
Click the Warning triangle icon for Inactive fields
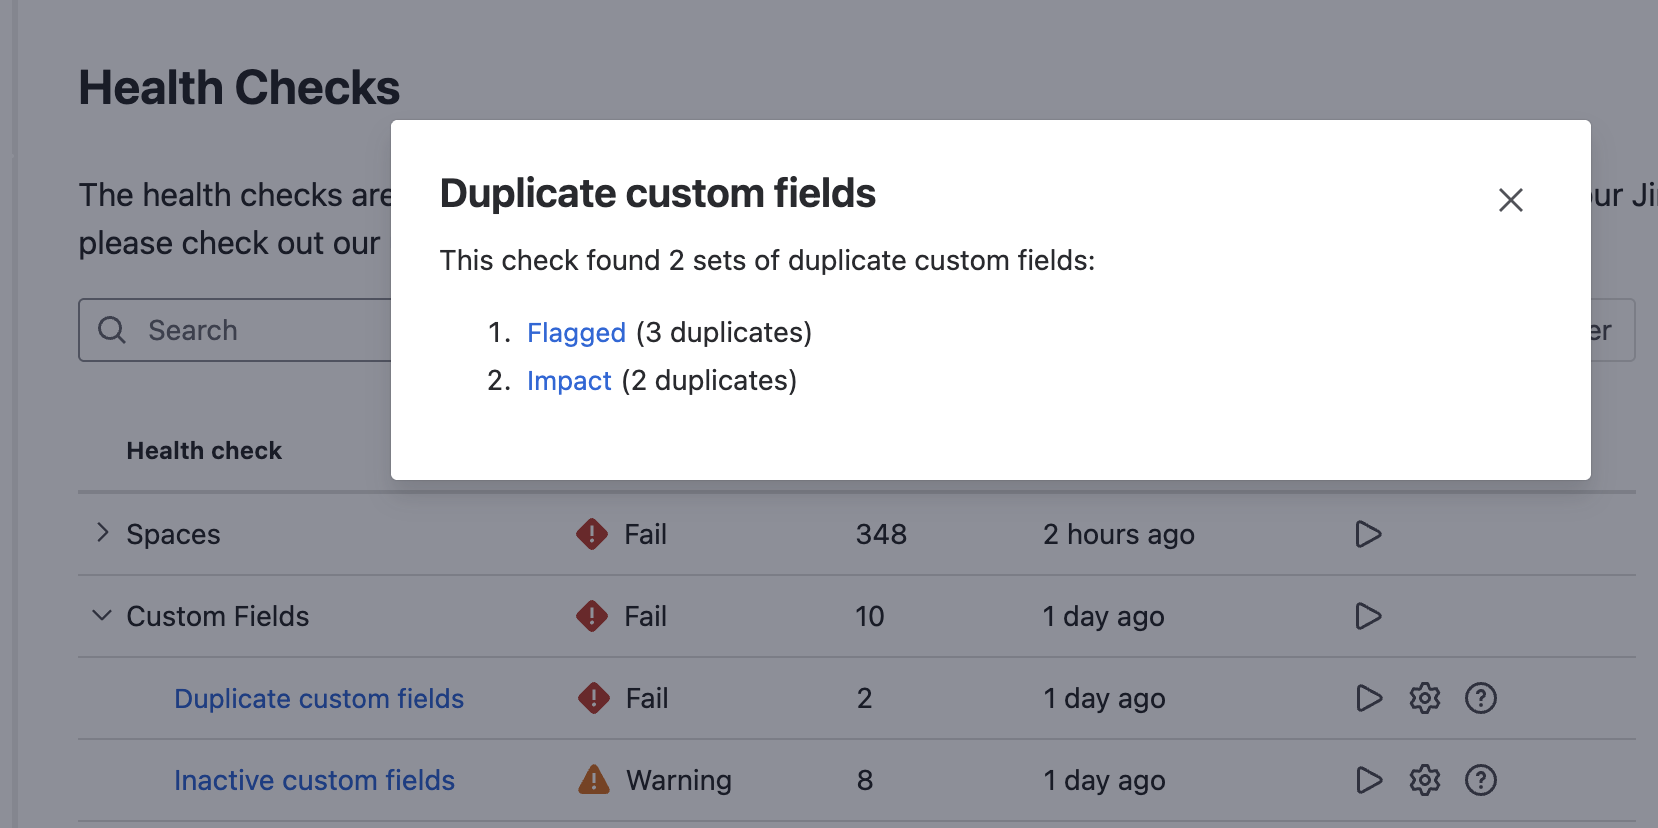click(594, 779)
